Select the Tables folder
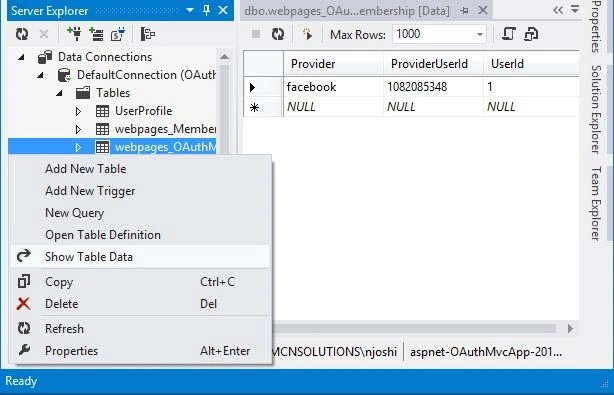Screen dimensions: 614x395 (x=113, y=93)
